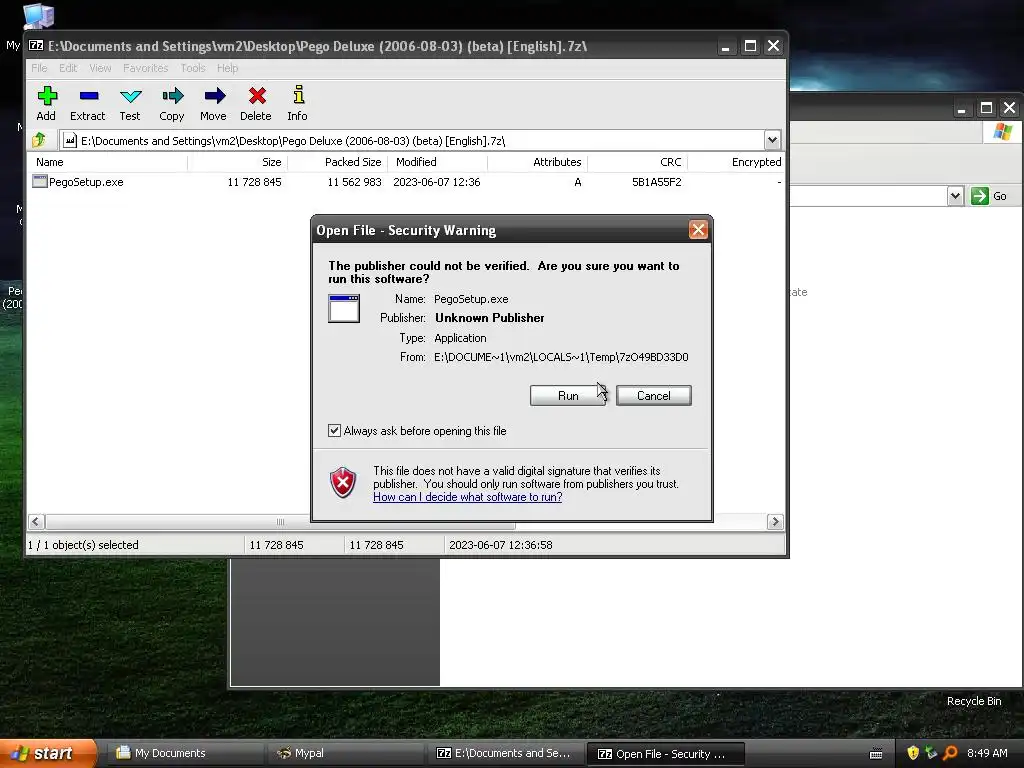
Task: Click status bar text 1 / 1 object(s) selected
Action: (83, 545)
